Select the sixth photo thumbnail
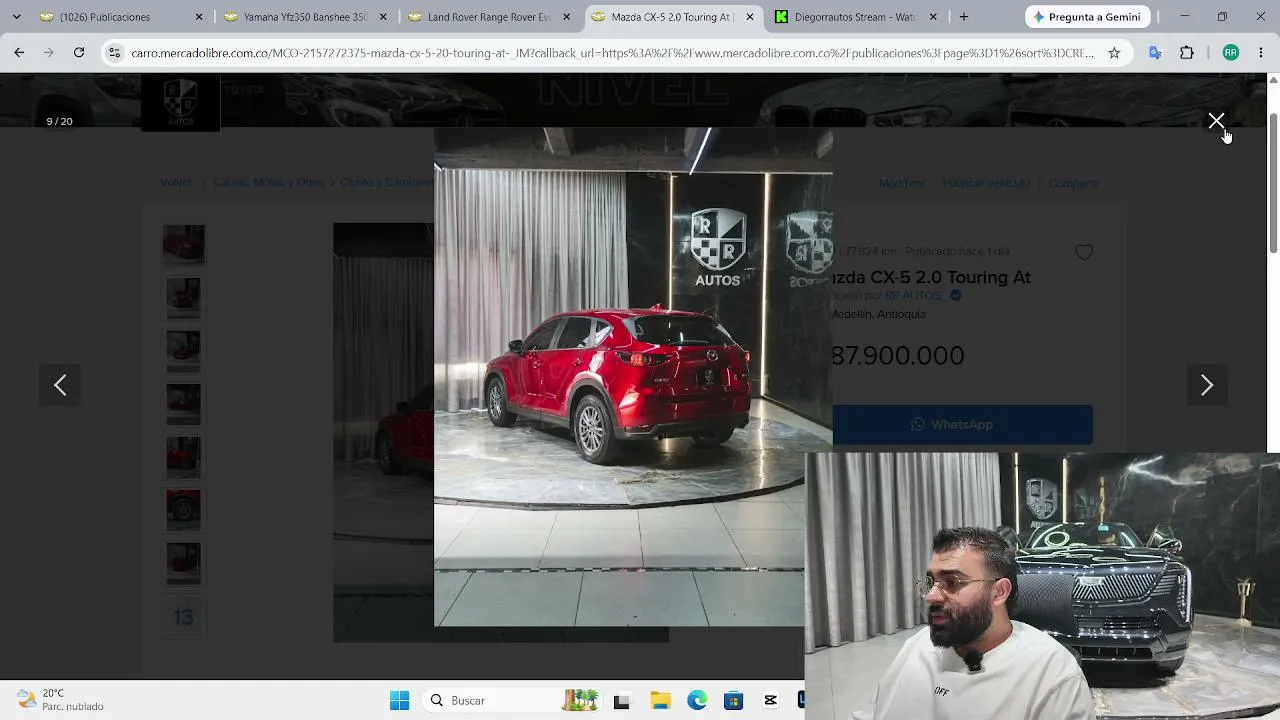This screenshot has width=1280, height=720. (184, 510)
